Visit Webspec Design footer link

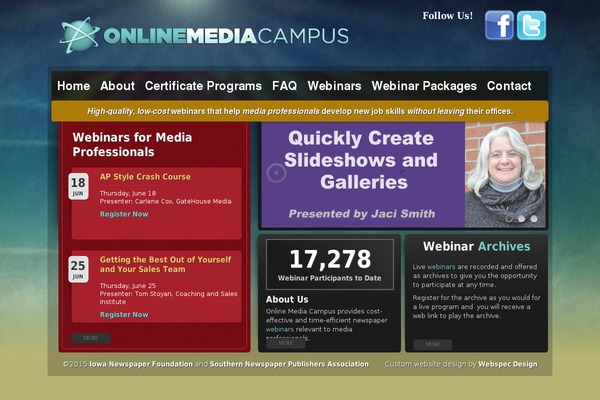coord(508,364)
